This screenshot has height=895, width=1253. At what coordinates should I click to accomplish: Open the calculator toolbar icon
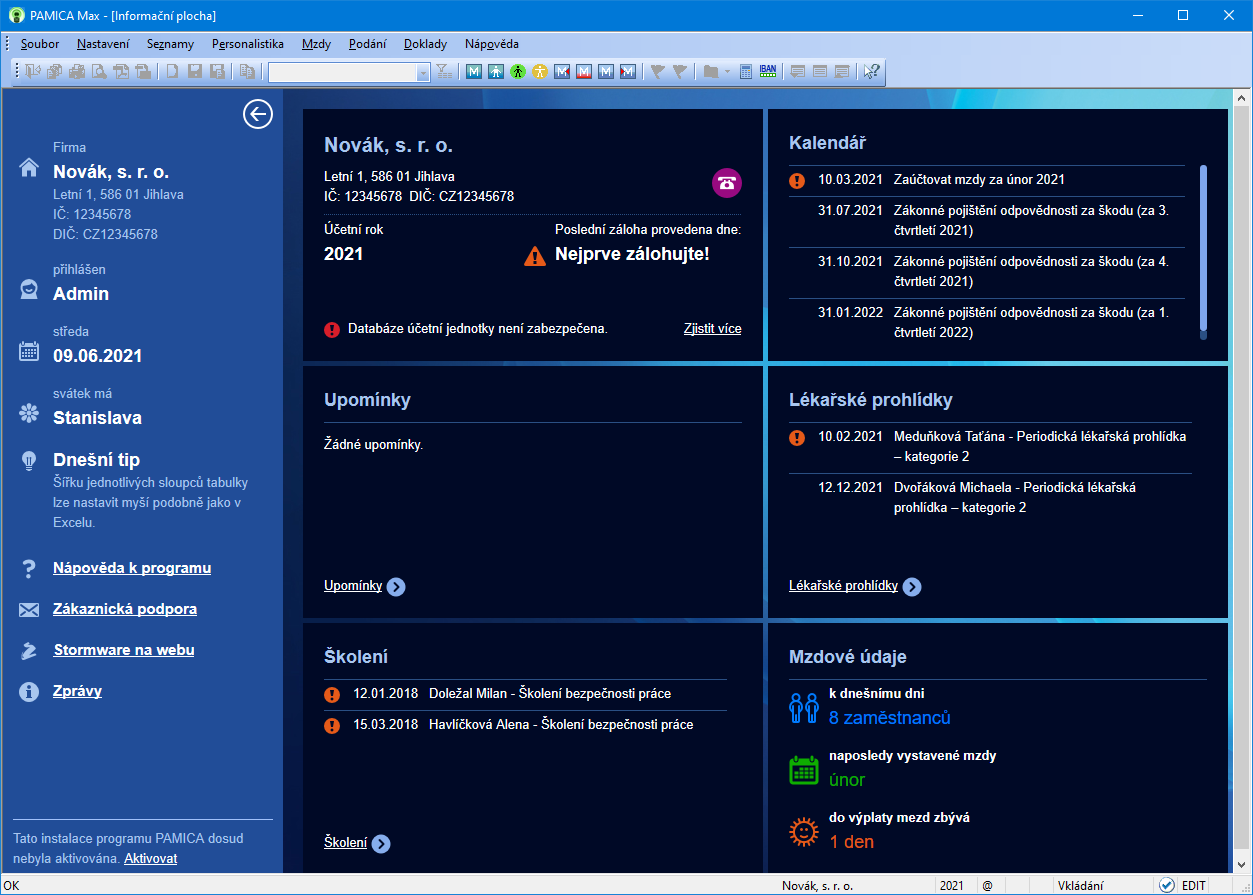pos(746,71)
